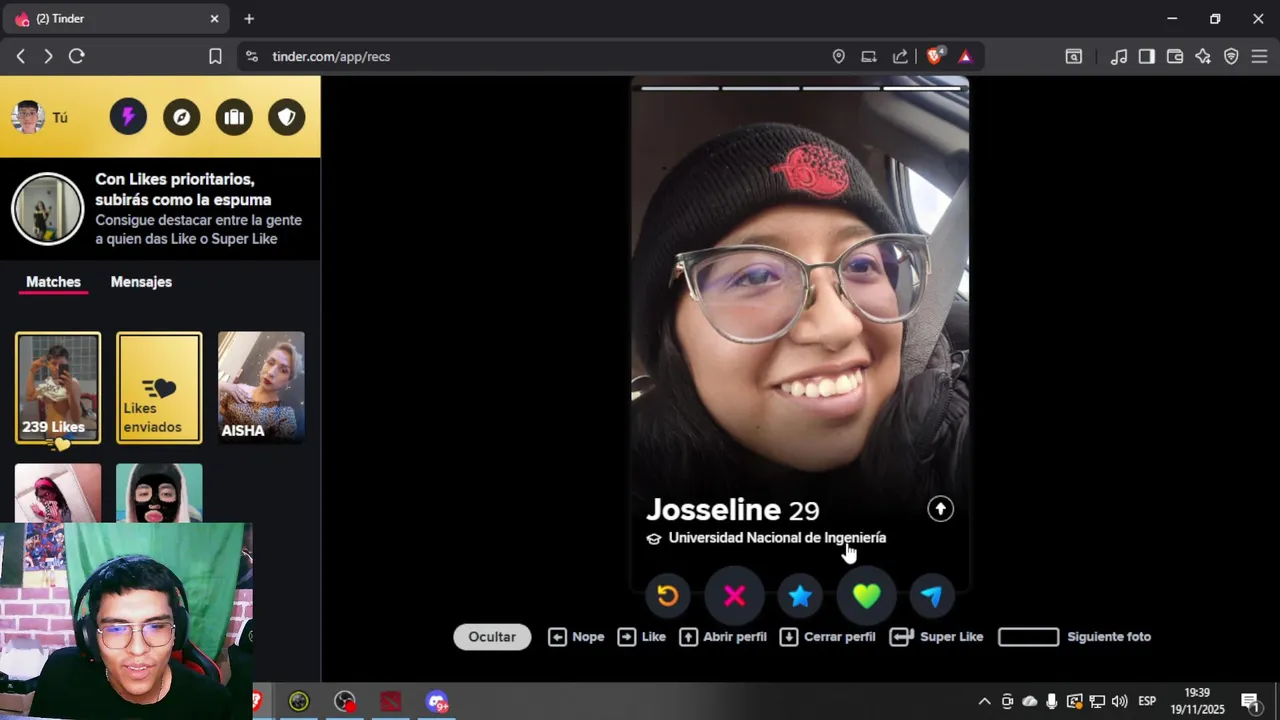
Task: Open the Explore compass icon
Action: tap(181, 117)
